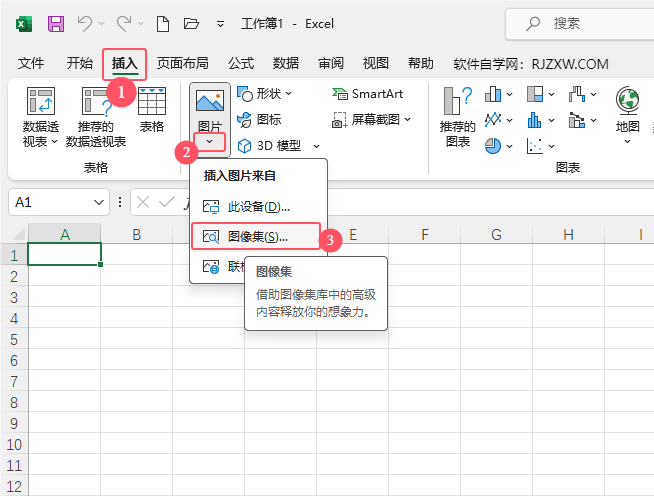Screen dimensions: 654x496
Task: Switch to the 审阅 tab
Action: click(x=331, y=63)
